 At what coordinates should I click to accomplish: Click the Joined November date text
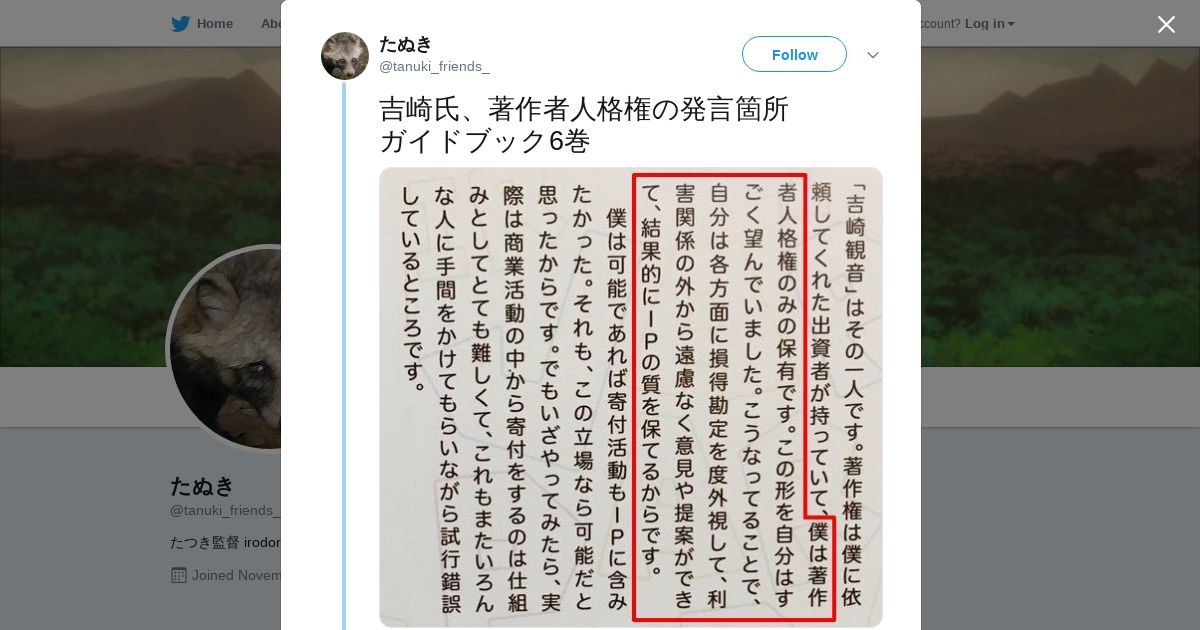(x=236, y=575)
